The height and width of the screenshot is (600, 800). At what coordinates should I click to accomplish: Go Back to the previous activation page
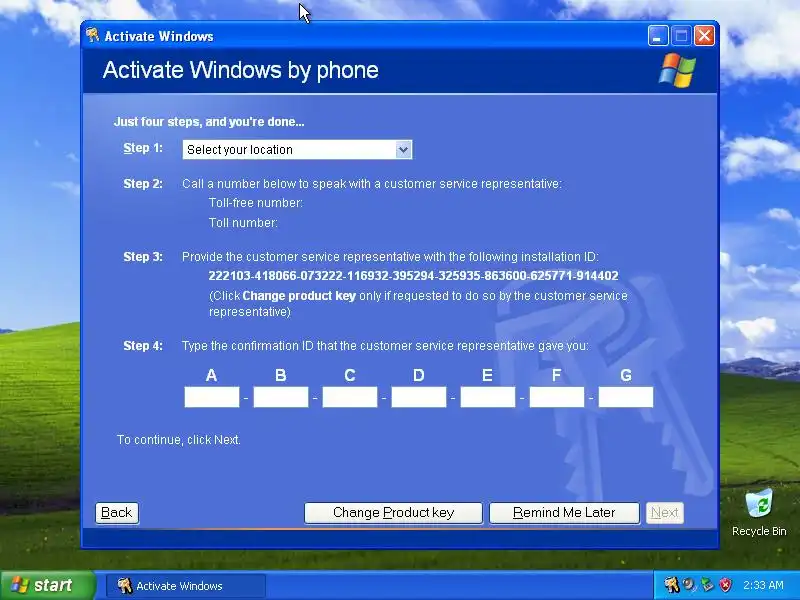pyautogui.click(x=117, y=513)
